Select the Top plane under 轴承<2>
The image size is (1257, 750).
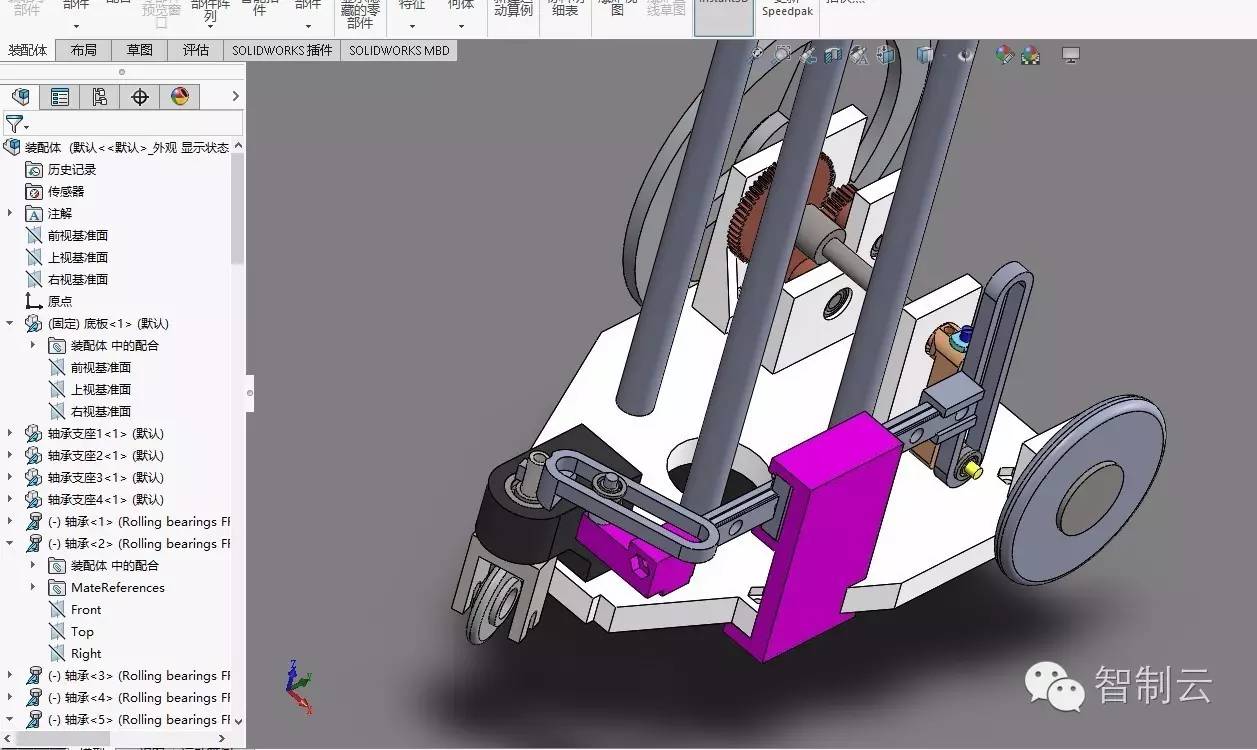[82, 631]
